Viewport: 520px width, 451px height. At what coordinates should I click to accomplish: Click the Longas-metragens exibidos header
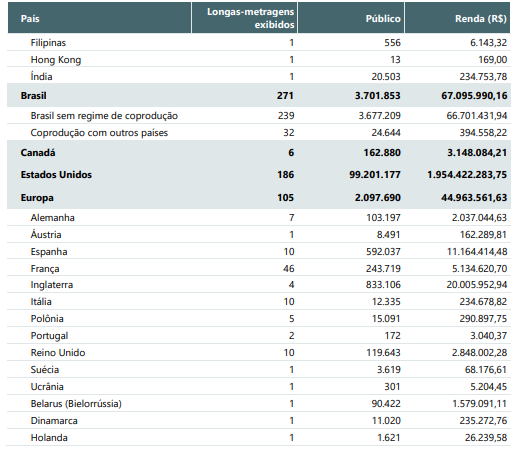(244, 18)
